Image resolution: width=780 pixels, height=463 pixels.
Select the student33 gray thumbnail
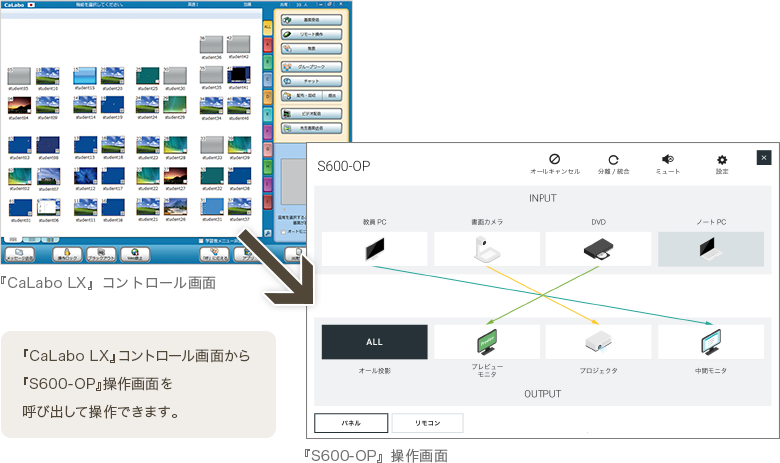click(212, 146)
